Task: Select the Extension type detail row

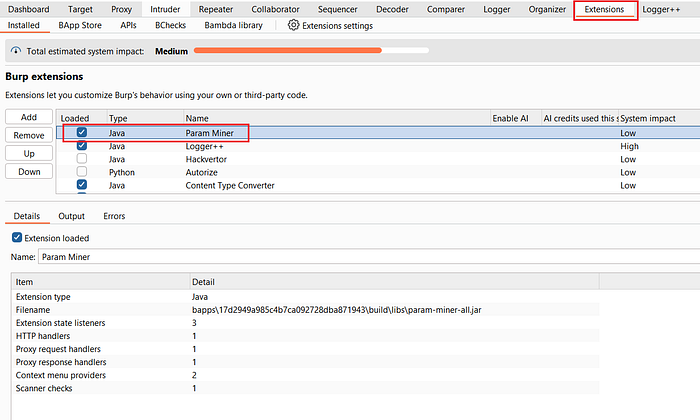Action: [306, 297]
